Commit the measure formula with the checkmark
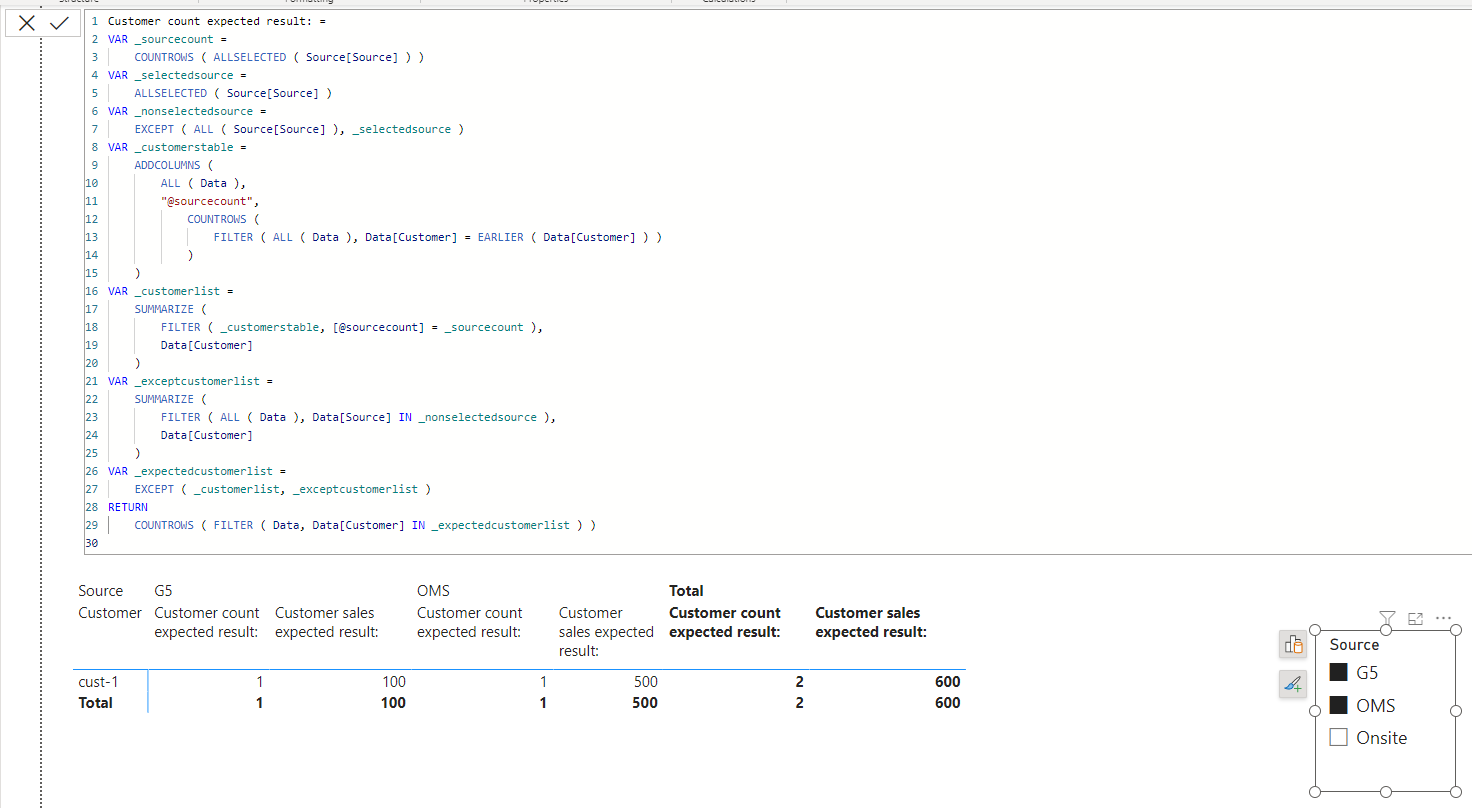This screenshot has width=1472, height=808. coord(59,23)
